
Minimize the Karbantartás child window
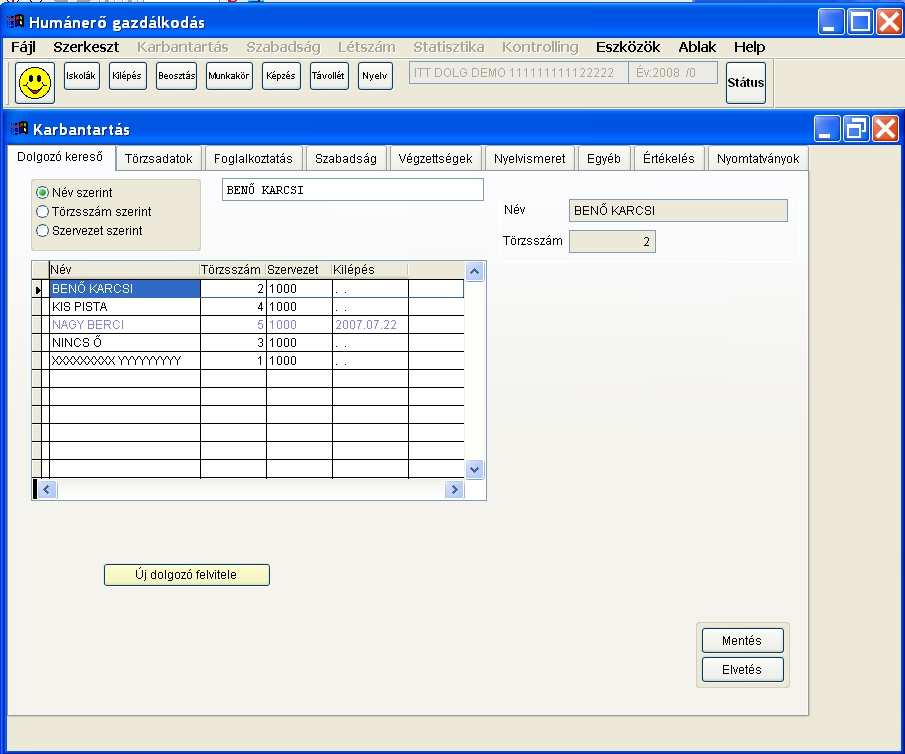tap(827, 128)
